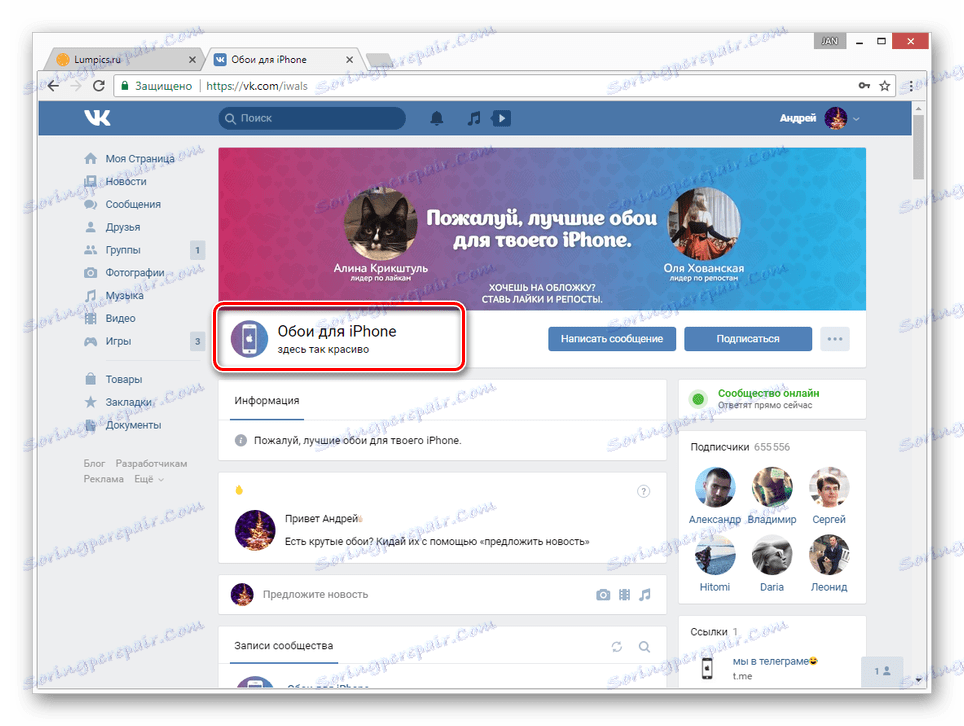Open the VK notifications bell

point(437,118)
